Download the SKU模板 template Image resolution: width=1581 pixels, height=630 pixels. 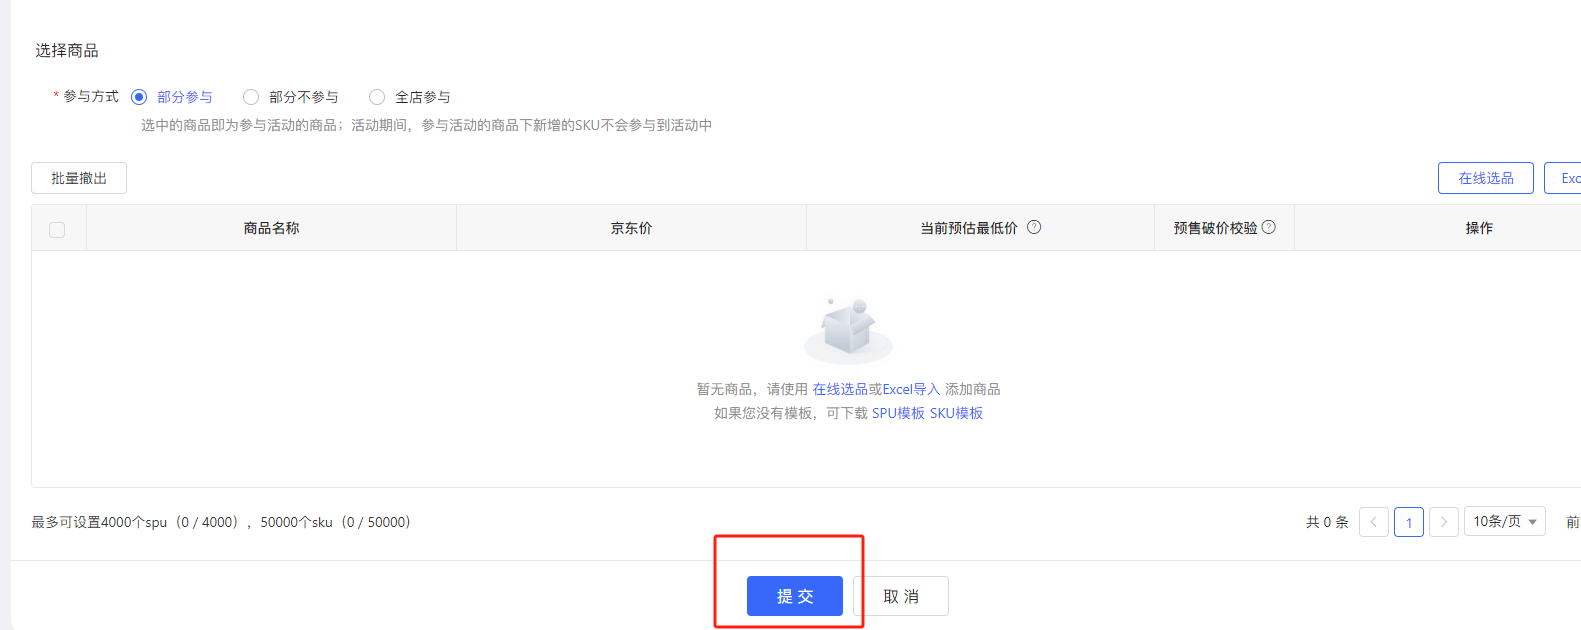click(x=956, y=413)
